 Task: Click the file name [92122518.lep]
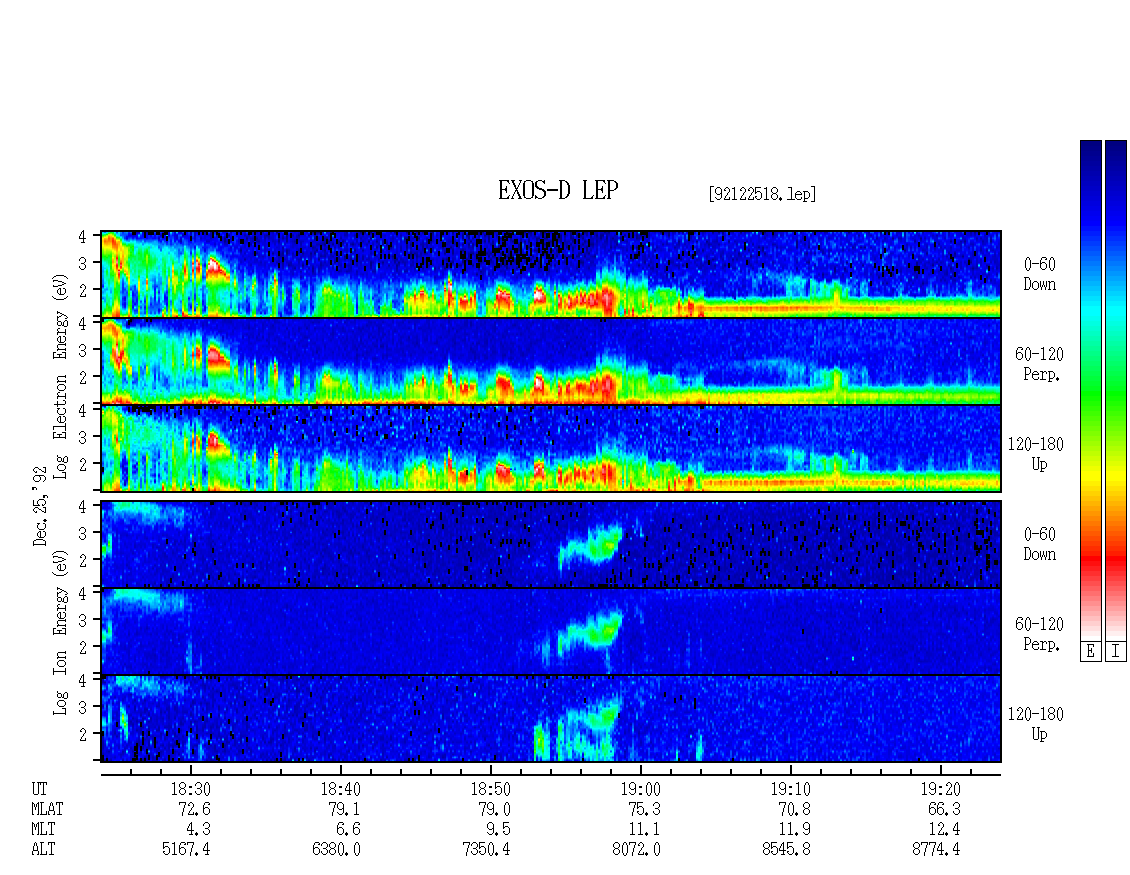pyautogui.click(x=762, y=194)
